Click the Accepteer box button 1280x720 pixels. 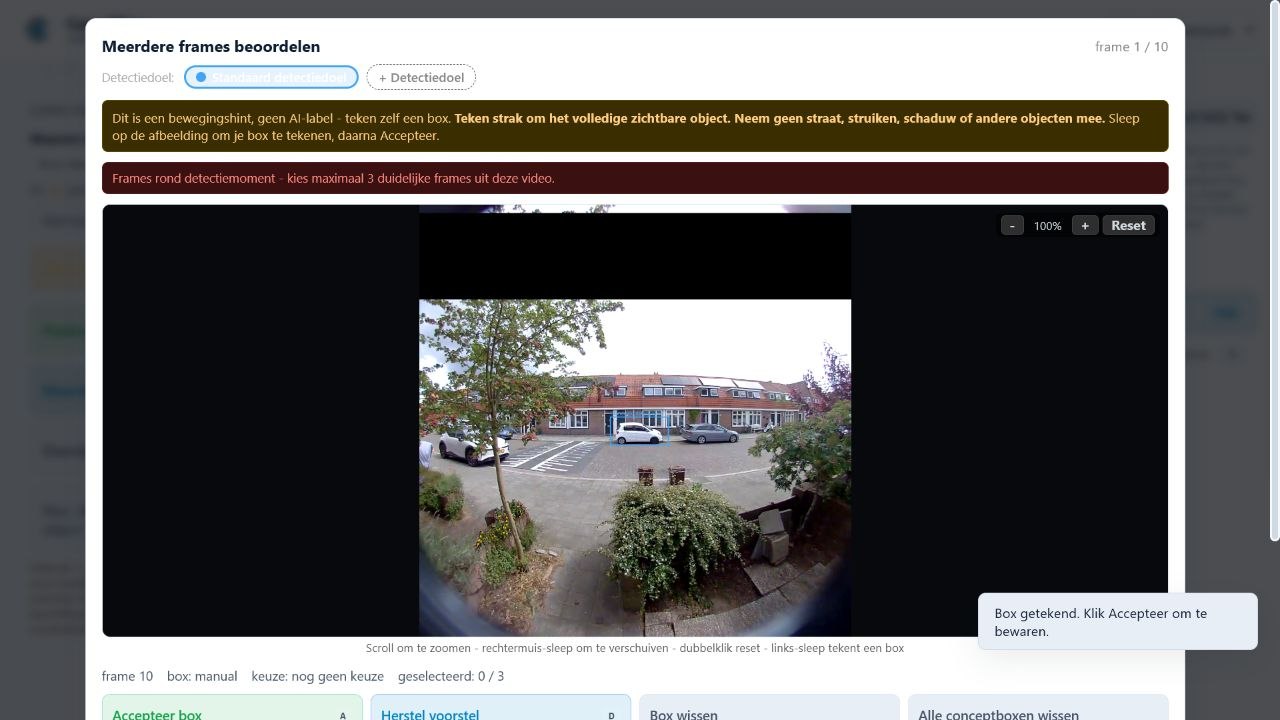pyautogui.click(x=232, y=708)
